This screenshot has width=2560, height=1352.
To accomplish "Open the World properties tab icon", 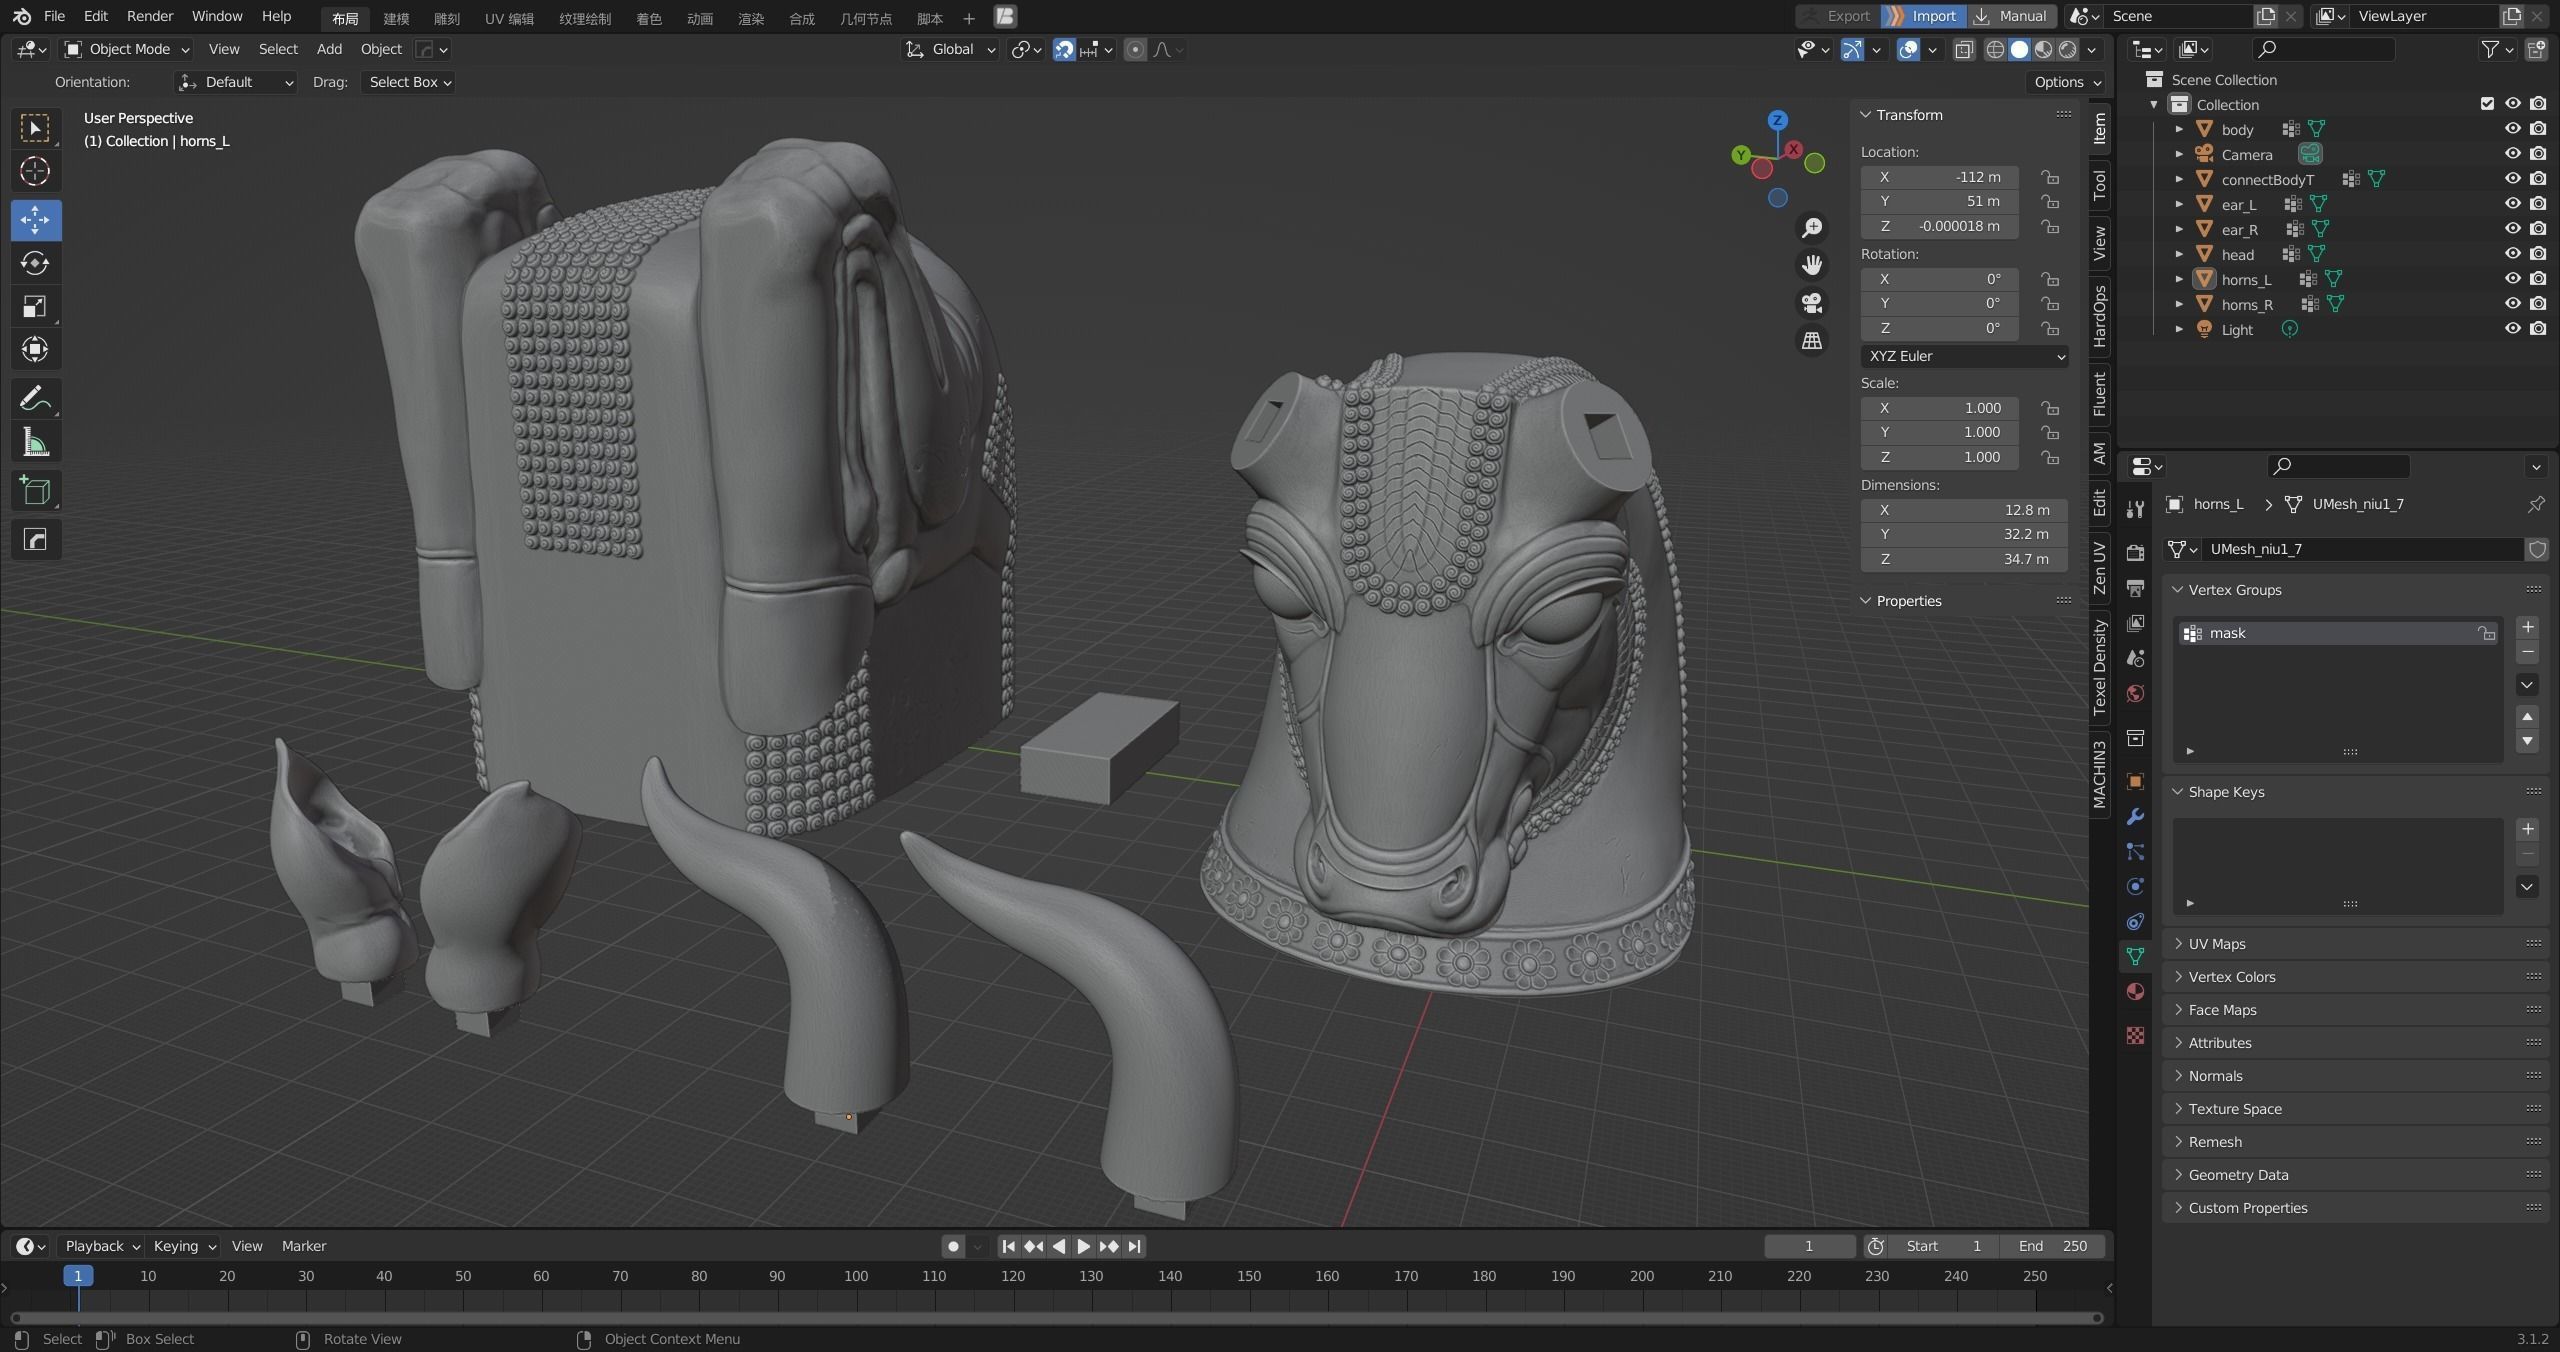I will 2135,693.
